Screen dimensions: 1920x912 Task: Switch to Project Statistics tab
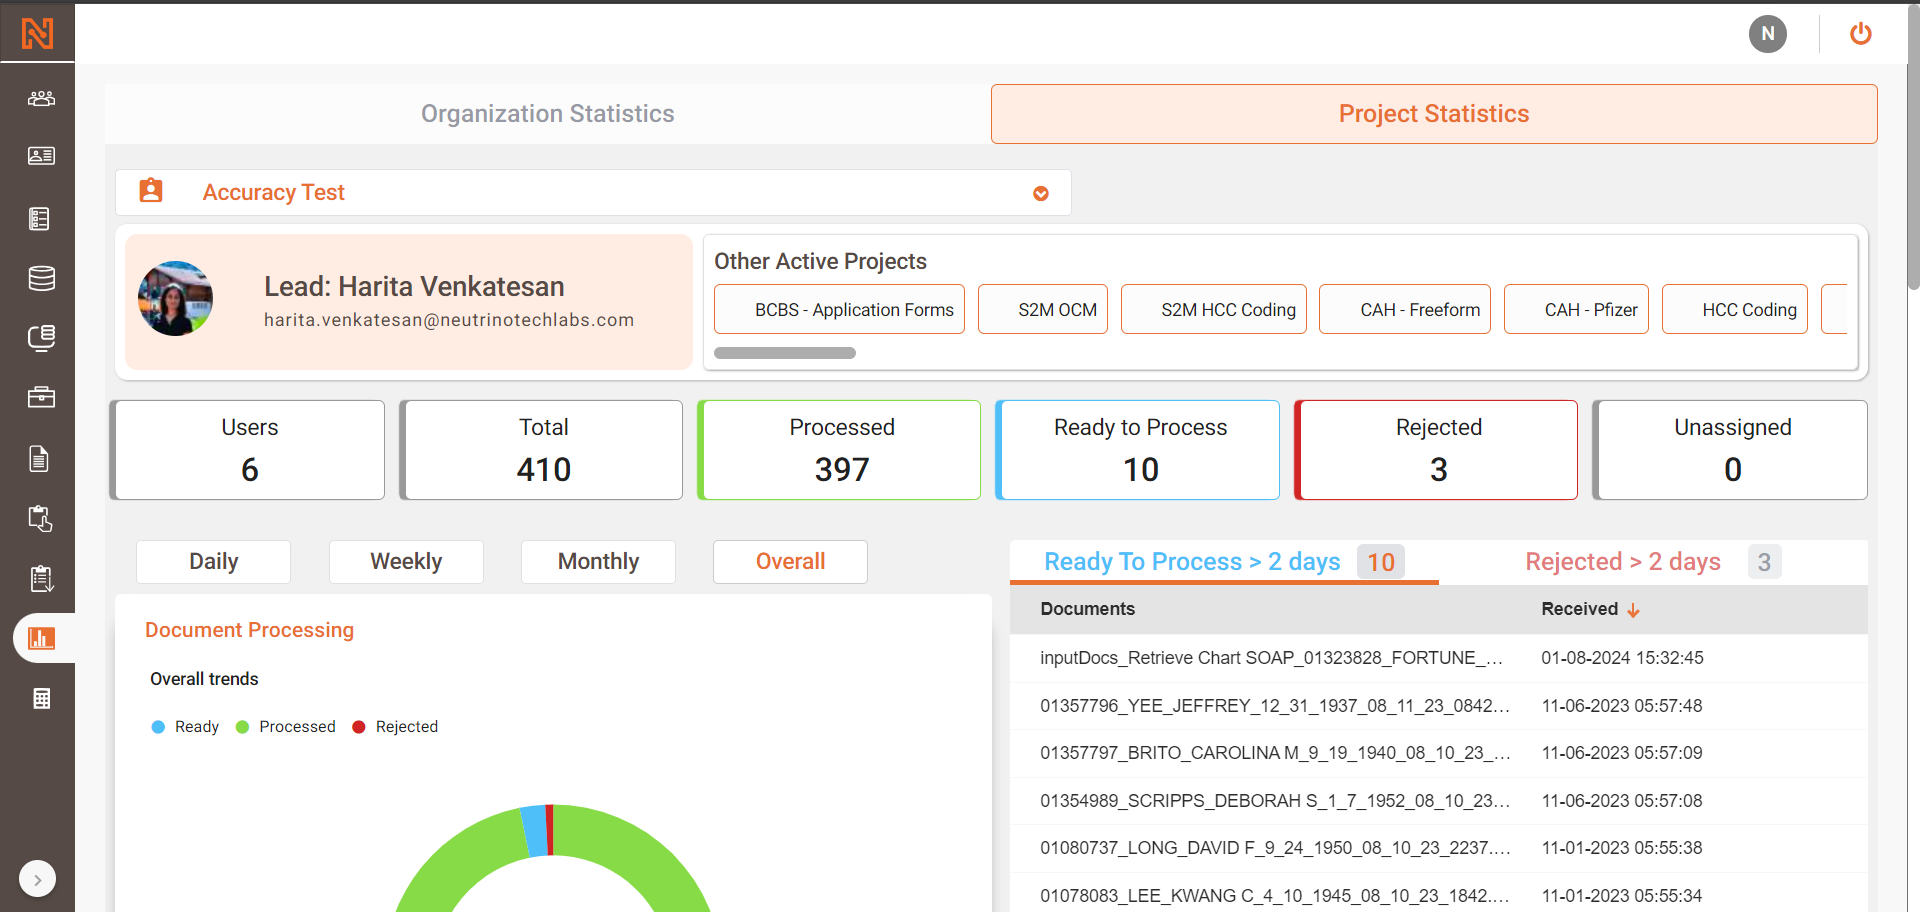click(x=1433, y=114)
